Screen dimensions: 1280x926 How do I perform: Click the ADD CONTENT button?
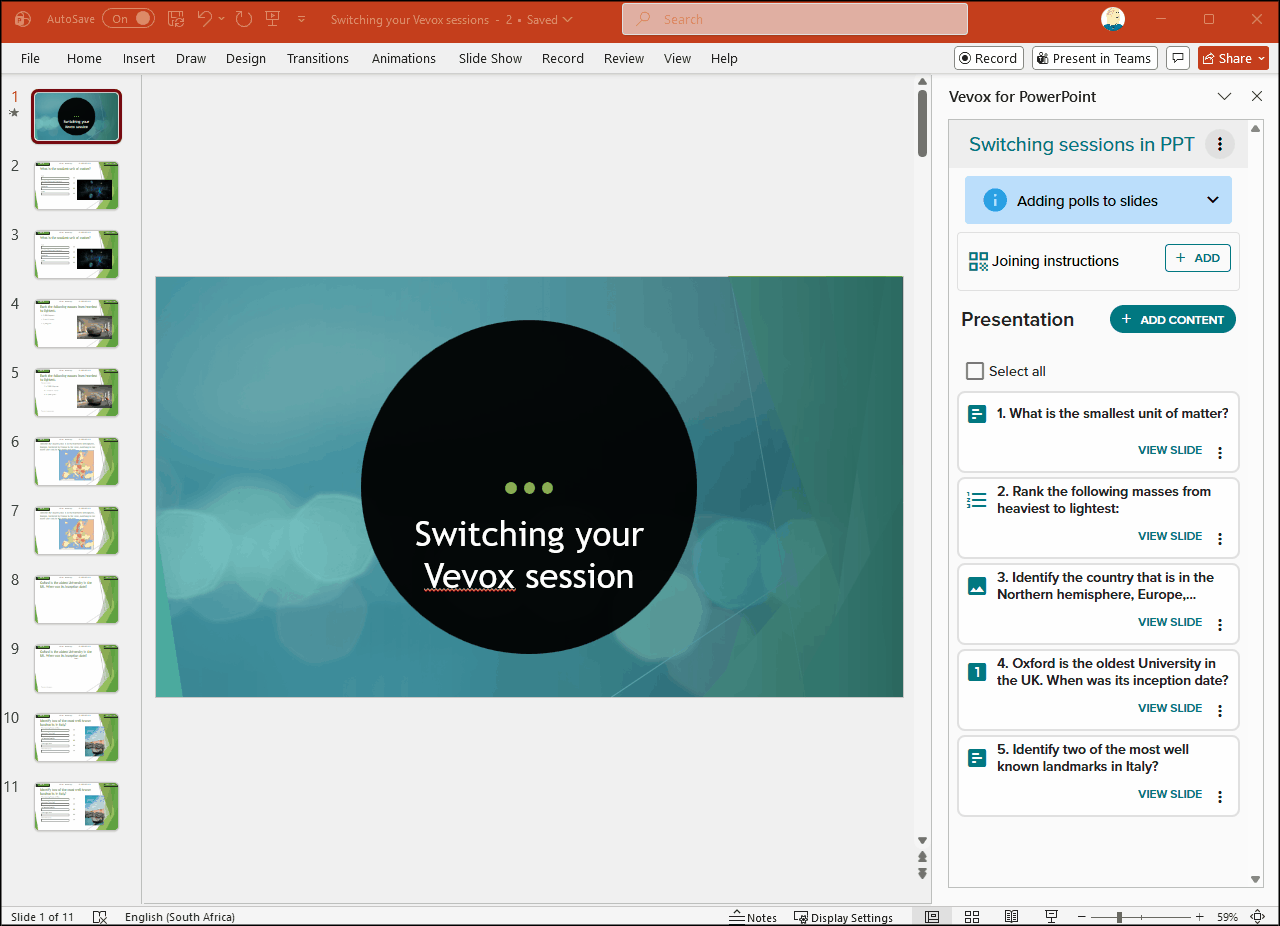point(1173,319)
